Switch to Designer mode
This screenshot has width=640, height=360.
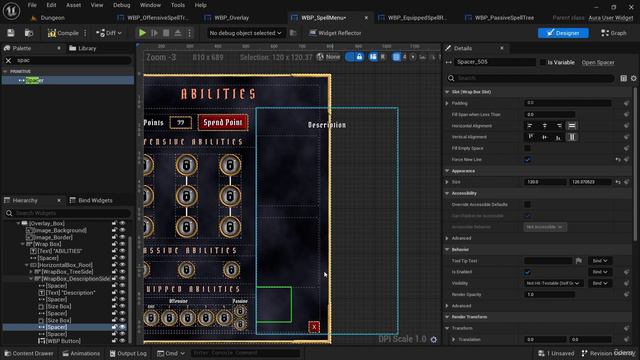pyautogui.click(x=563, y=33)
